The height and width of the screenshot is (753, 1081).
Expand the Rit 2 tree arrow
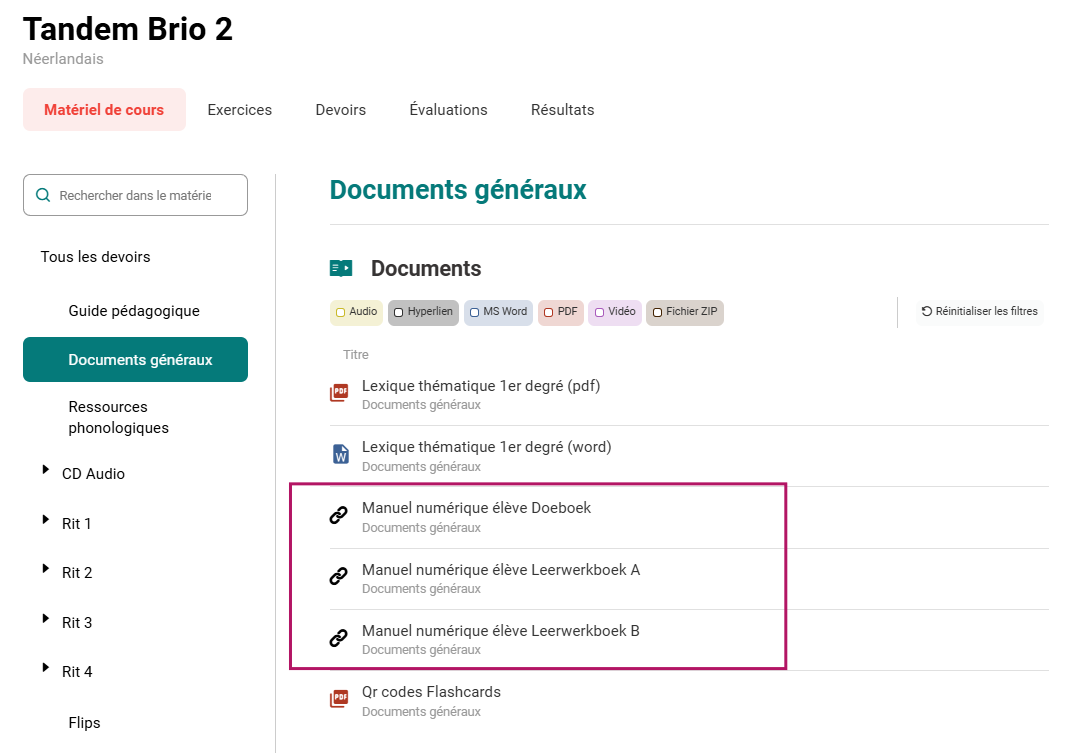tap(46, 568)
